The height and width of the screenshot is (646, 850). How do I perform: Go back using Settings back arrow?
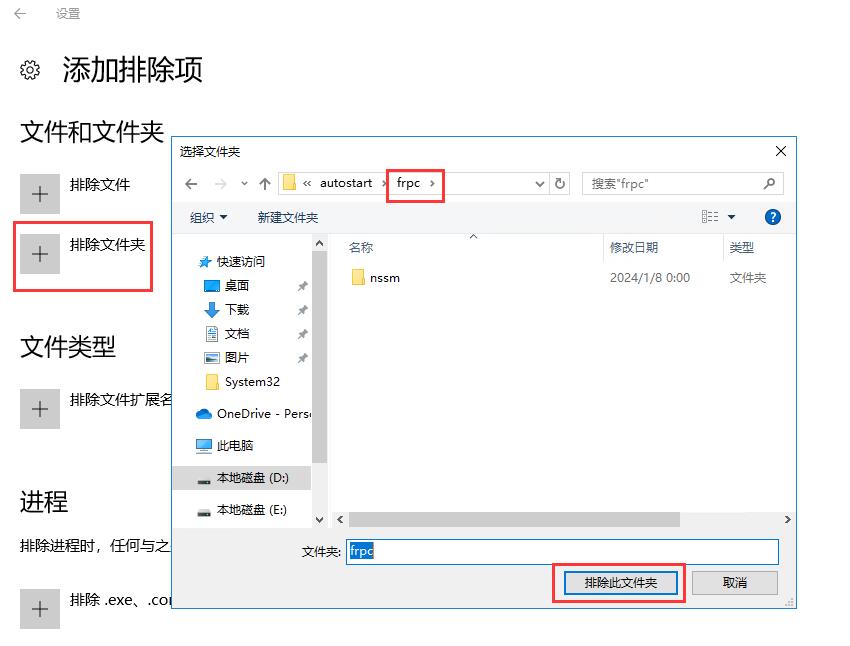20,14
